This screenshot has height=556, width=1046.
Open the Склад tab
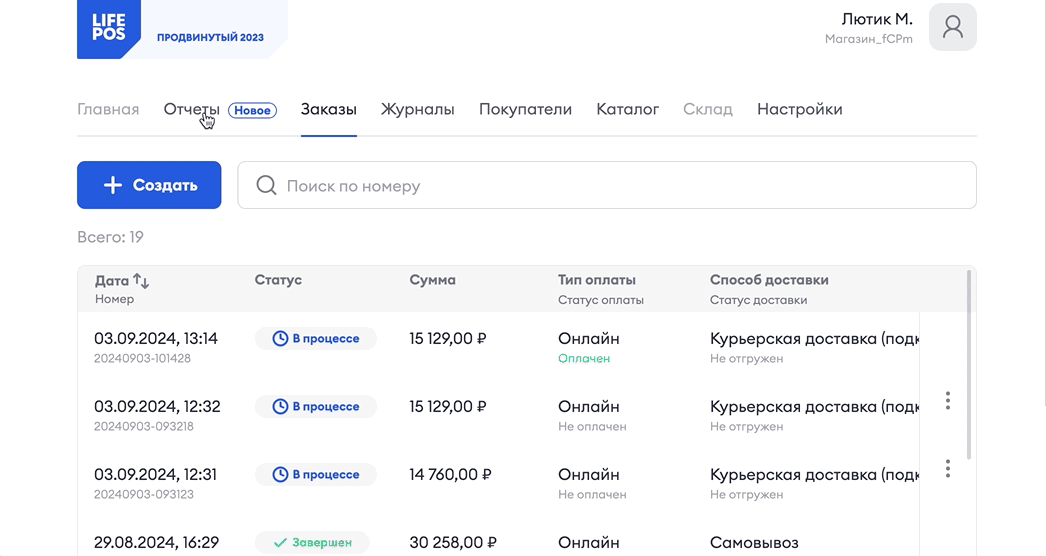(x=708, y=109)
